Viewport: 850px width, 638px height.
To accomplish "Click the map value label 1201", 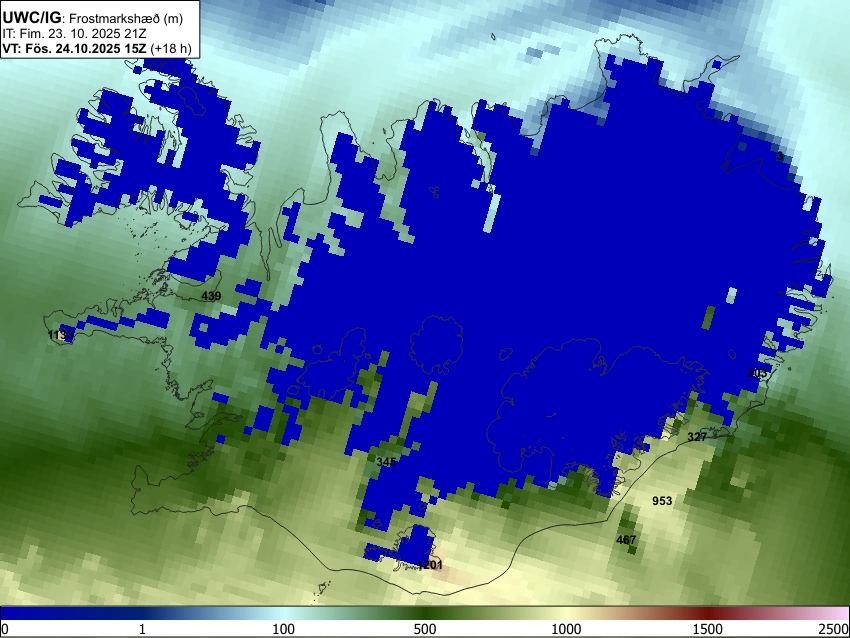I will pyautogui.click(x=430, y=565).
